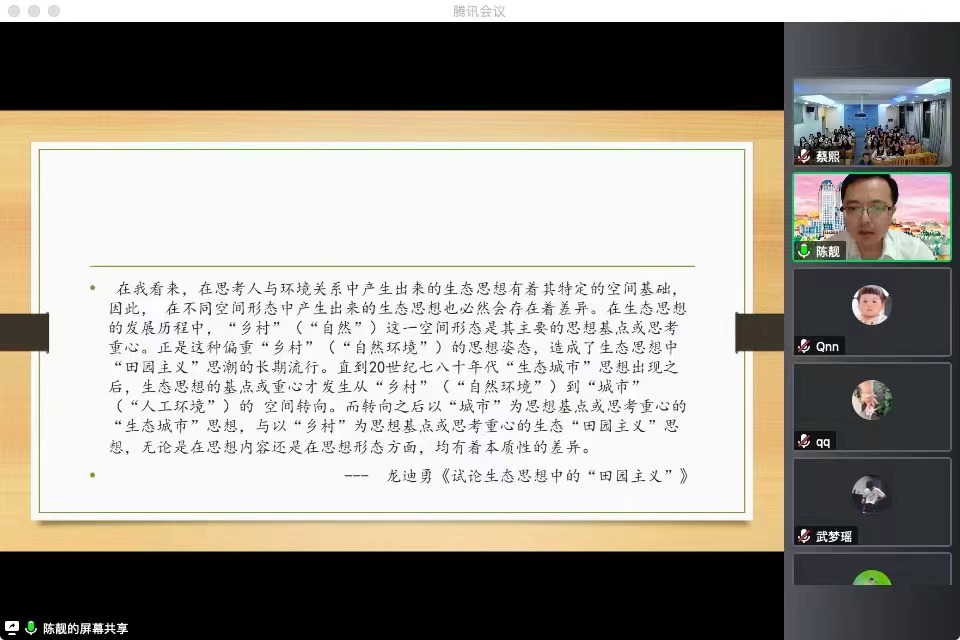
Task: Select 武梦瑶's circular avatar picture
Action: click(871, 495)
